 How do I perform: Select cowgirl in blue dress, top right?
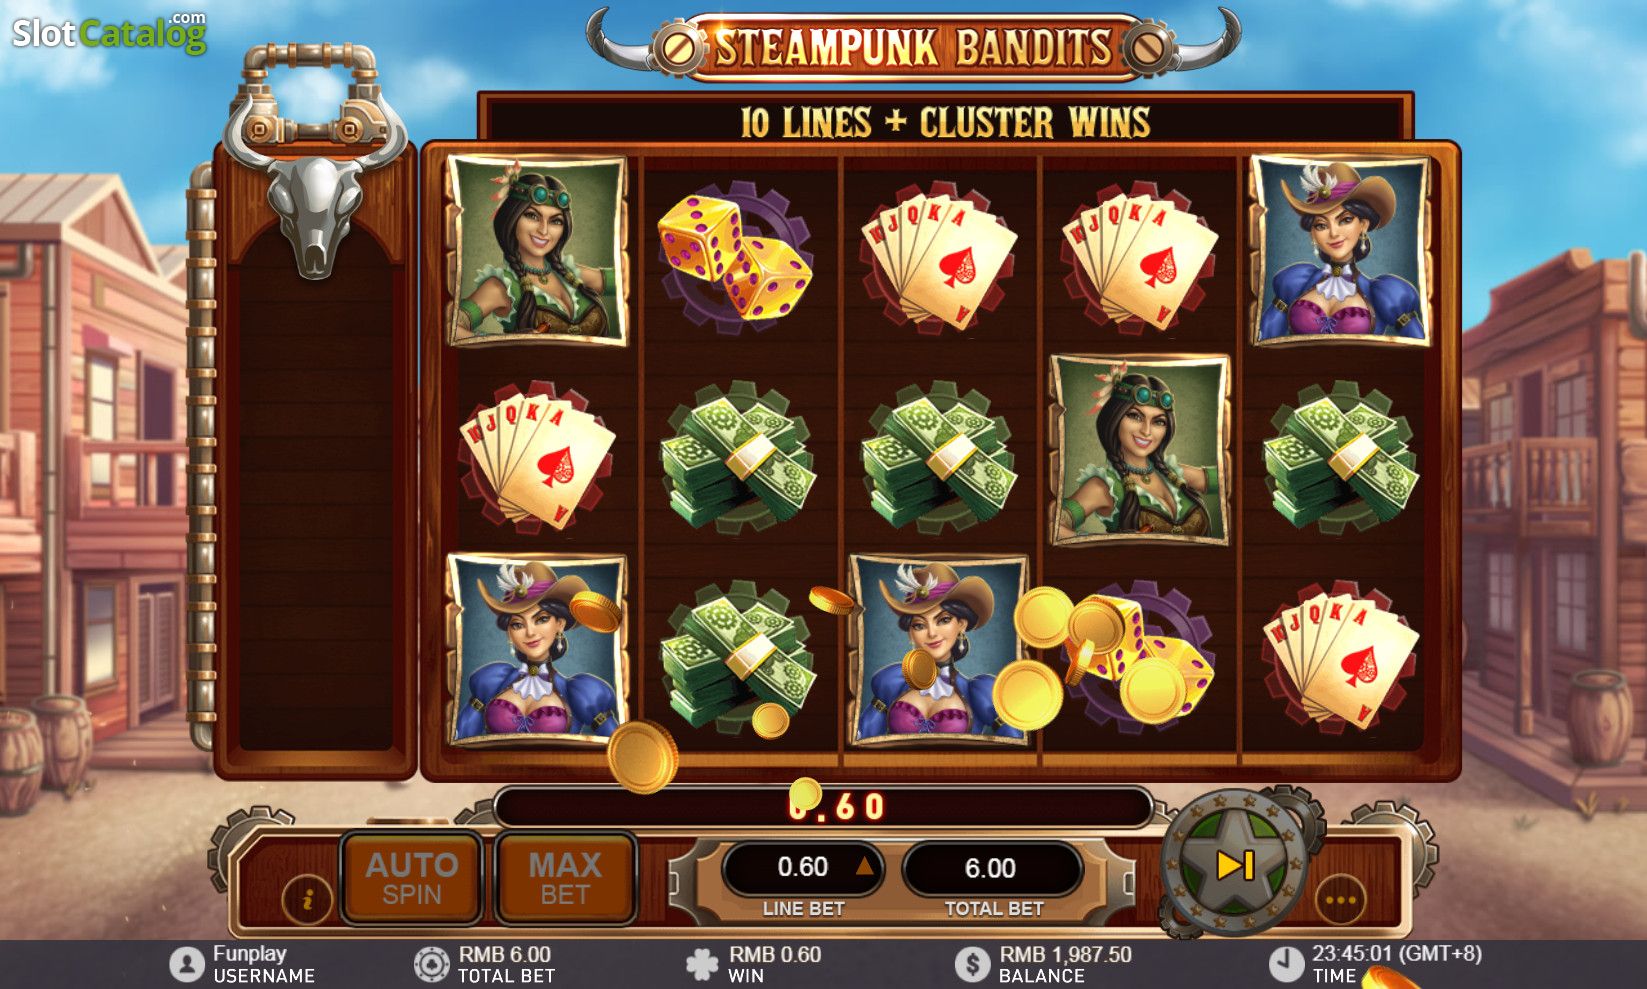click(x=1340, y=250)
